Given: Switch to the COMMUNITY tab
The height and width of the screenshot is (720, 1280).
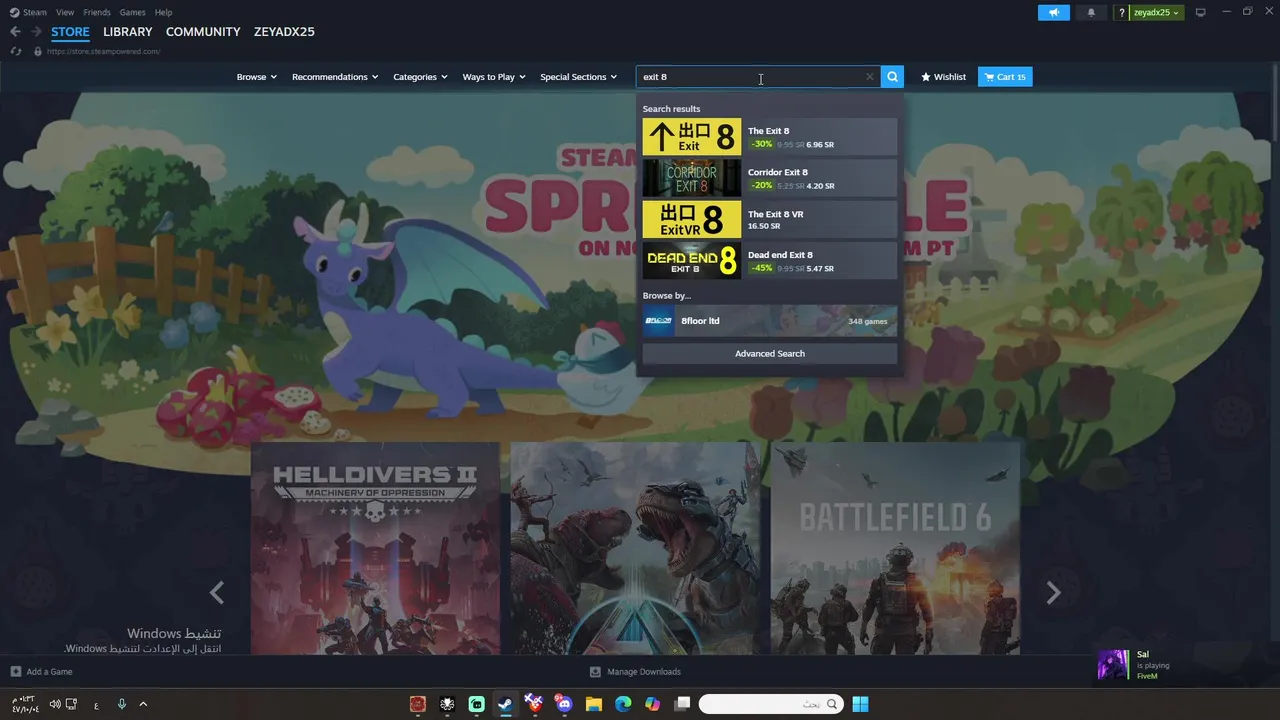Looking at the screenshot, I should (x=203, y=32).
